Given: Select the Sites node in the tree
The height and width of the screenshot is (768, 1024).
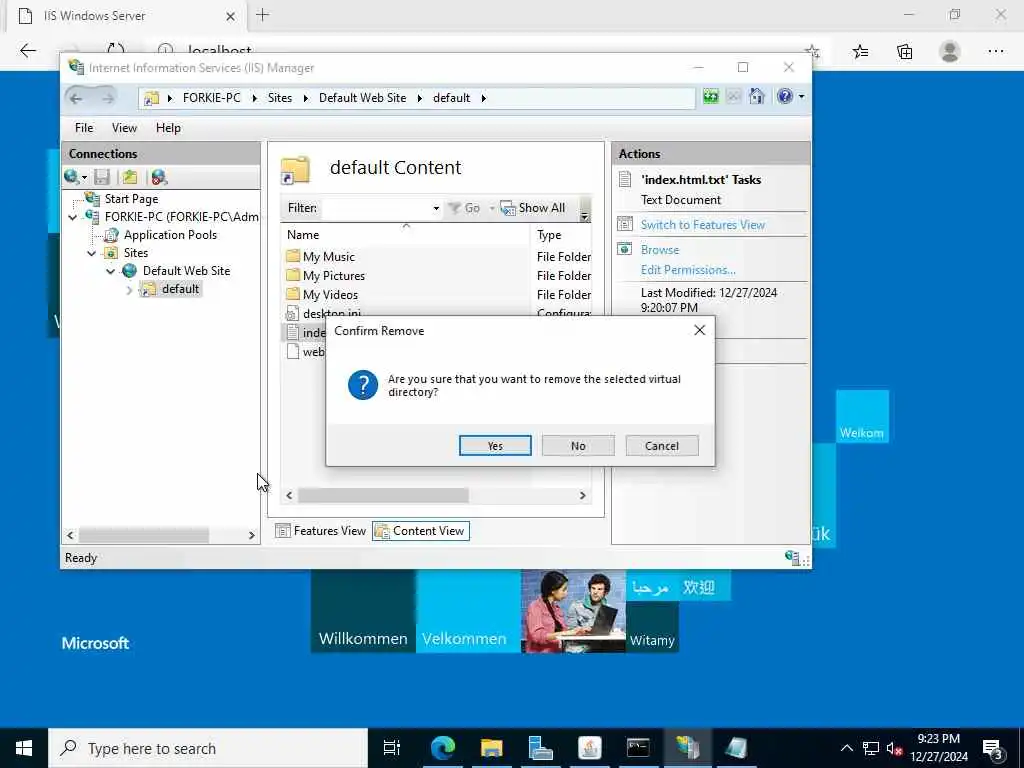Looking at the screenshot, I should tap(136, 253).
